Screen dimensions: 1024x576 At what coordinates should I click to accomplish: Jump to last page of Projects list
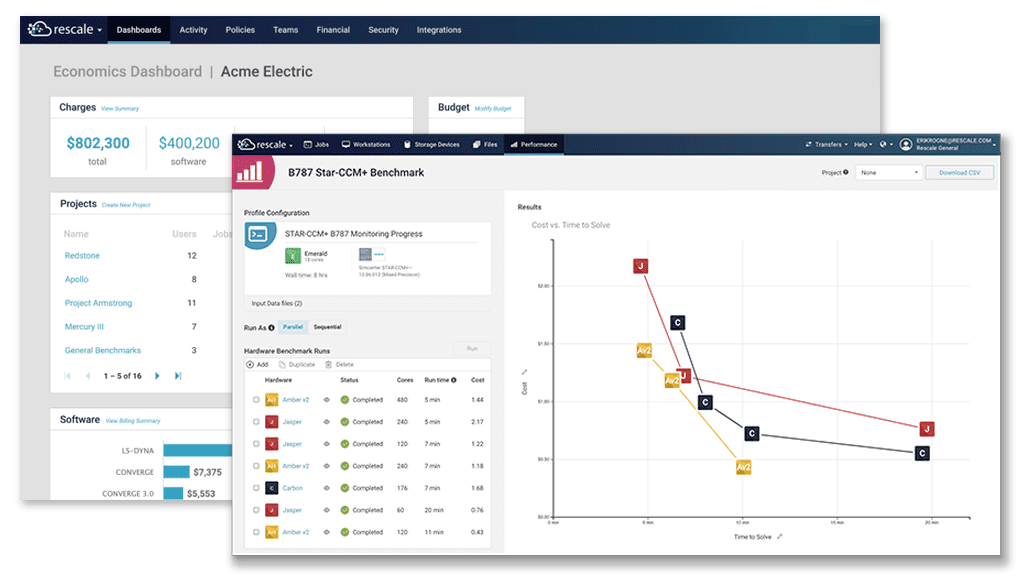click(178, 376)
